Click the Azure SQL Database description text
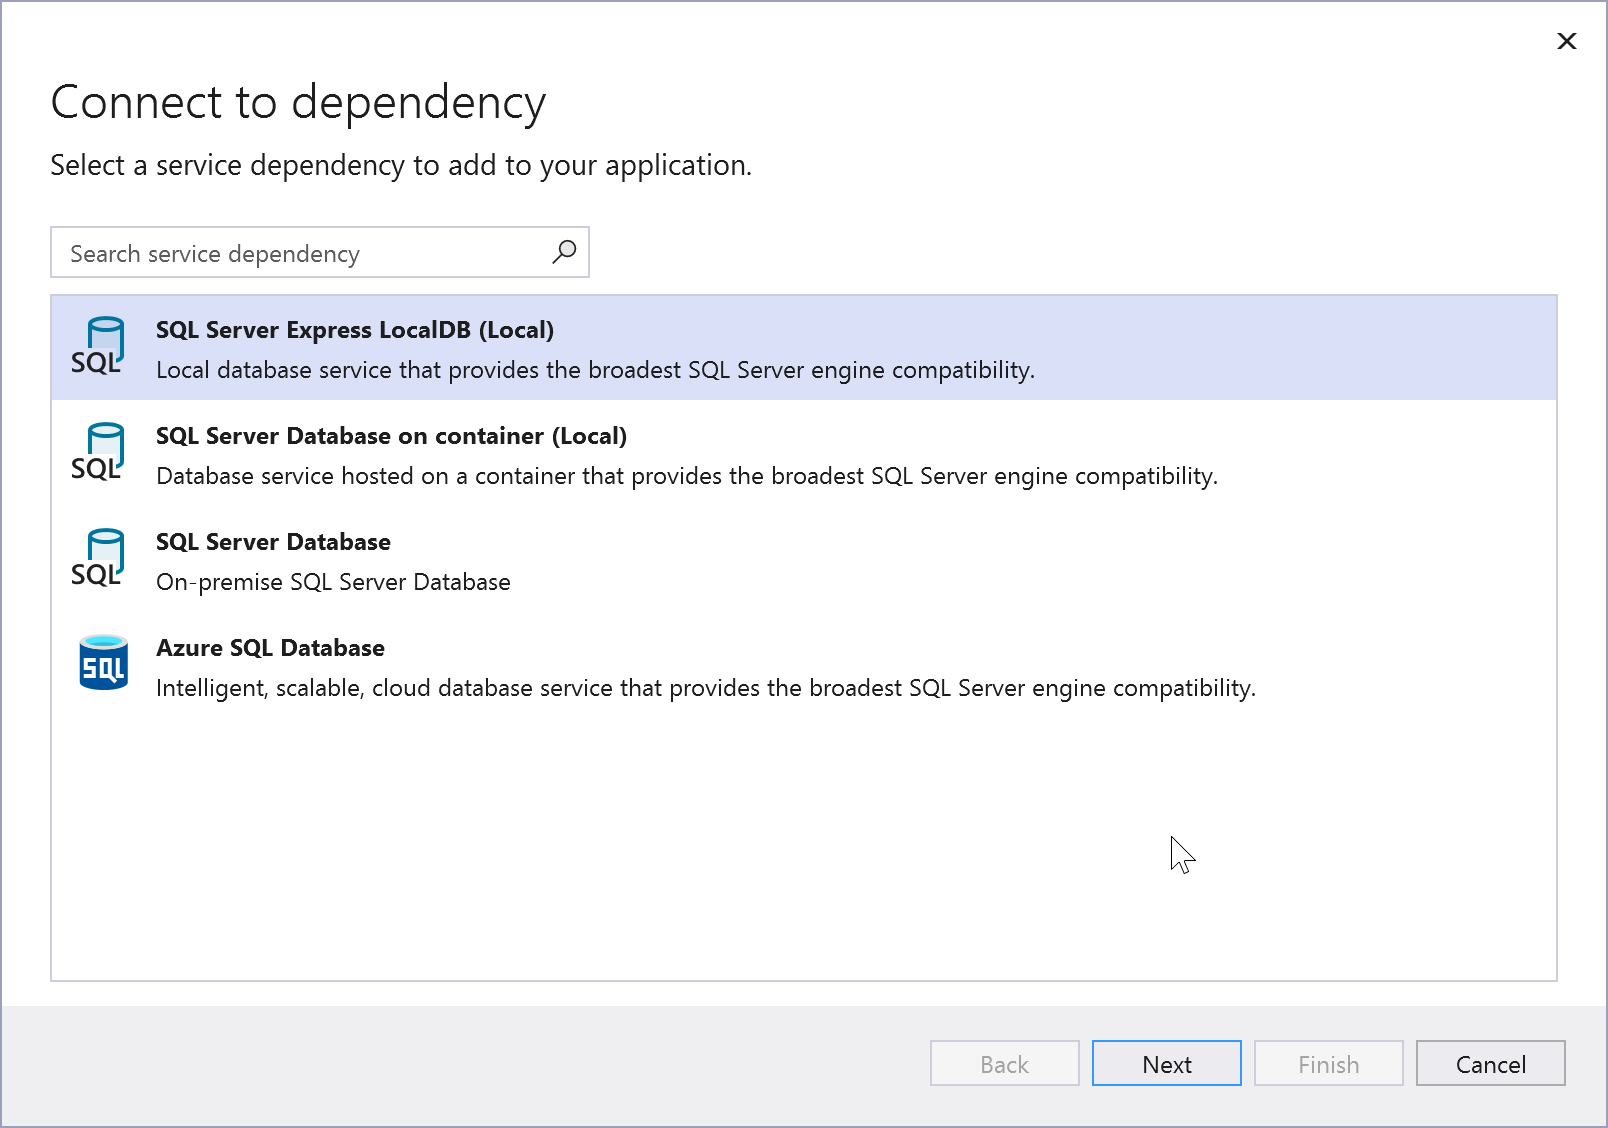Image resolution: width=1608 pixels, height=1128 pixels. point(705,688)
